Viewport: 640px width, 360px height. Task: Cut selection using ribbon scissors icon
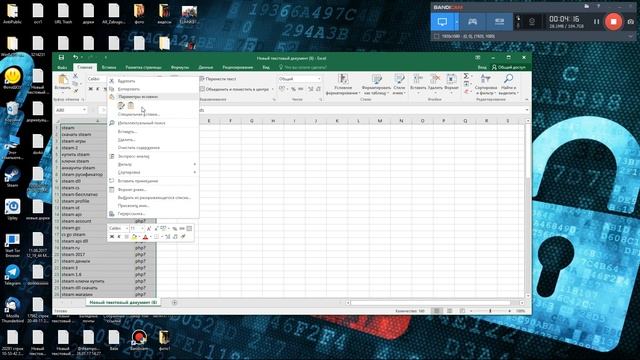[x=76, y=76]
